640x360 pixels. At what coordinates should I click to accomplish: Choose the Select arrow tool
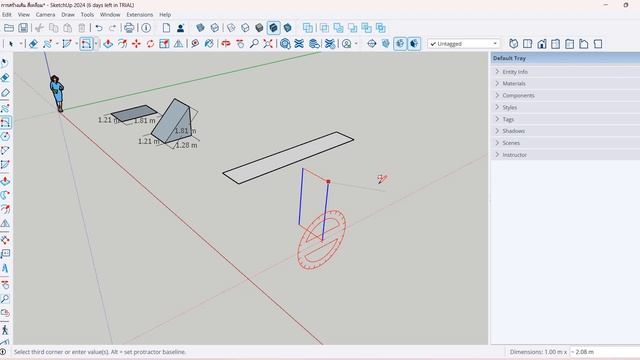click(11, 44)
